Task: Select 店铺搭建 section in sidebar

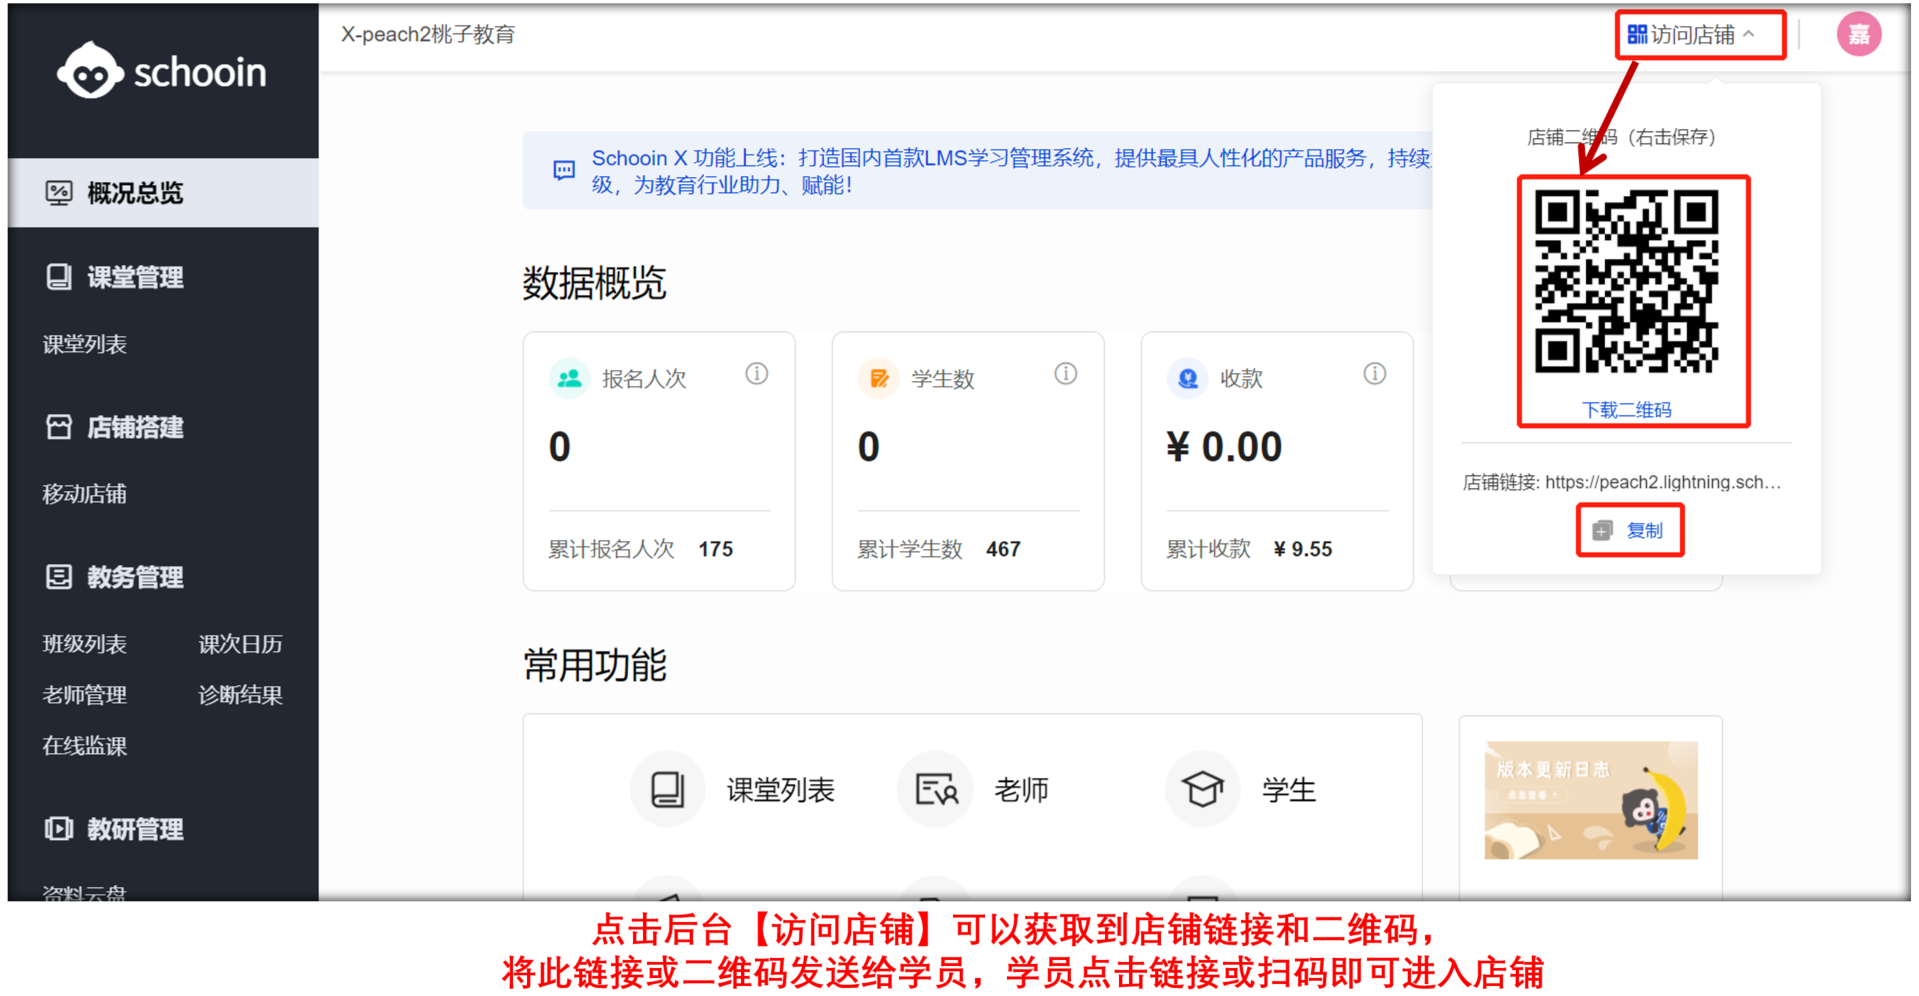Action: click(x=135, y=427)
